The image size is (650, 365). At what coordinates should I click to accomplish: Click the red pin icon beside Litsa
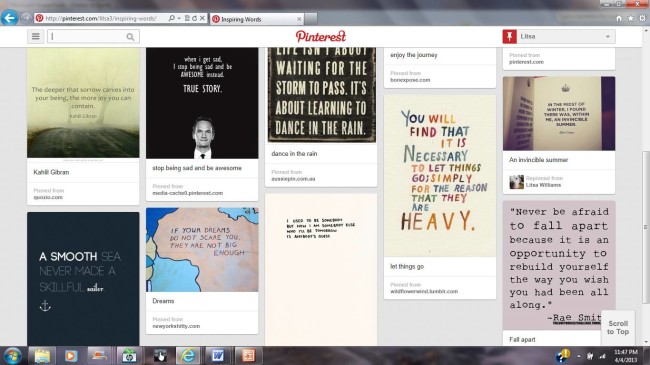point(509,36)
